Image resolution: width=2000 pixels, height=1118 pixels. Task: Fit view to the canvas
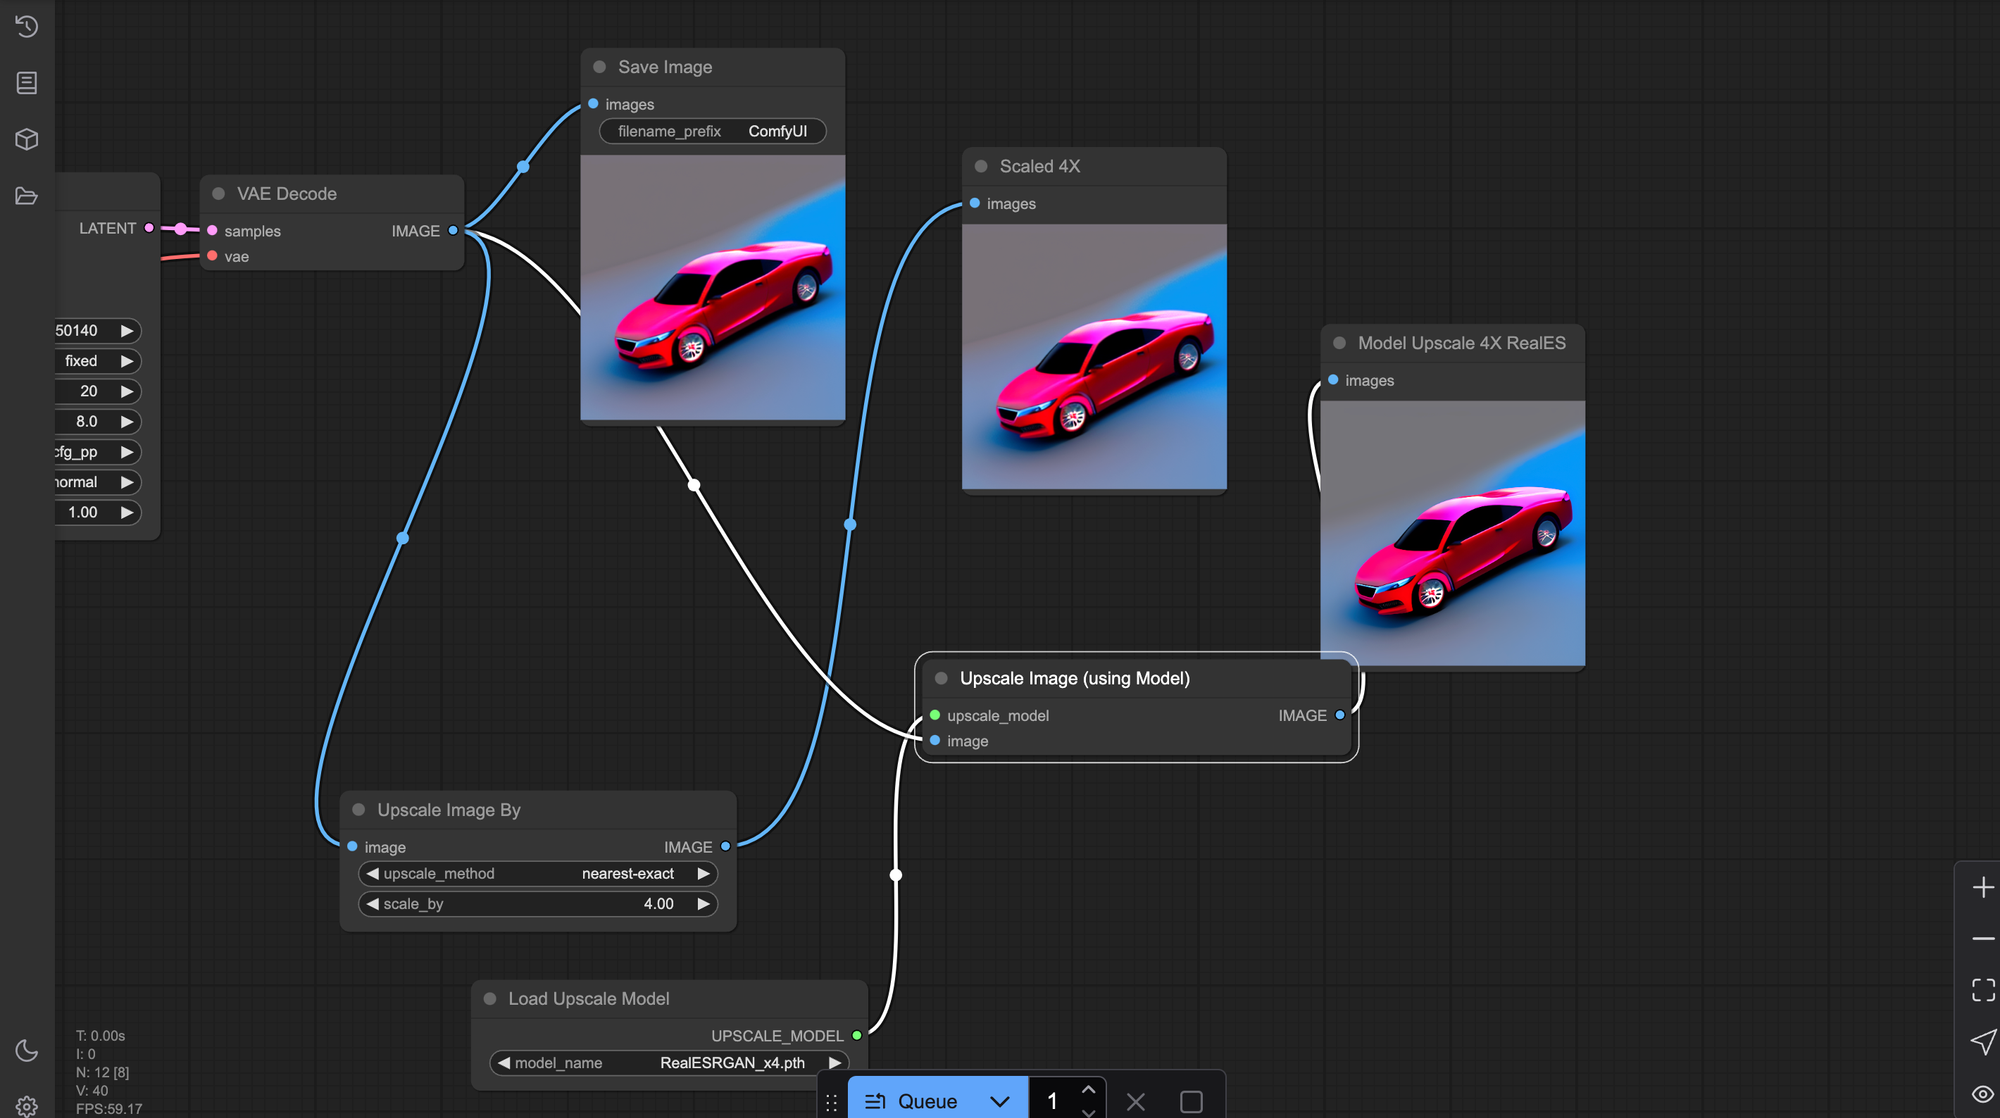click(1982, 990)
